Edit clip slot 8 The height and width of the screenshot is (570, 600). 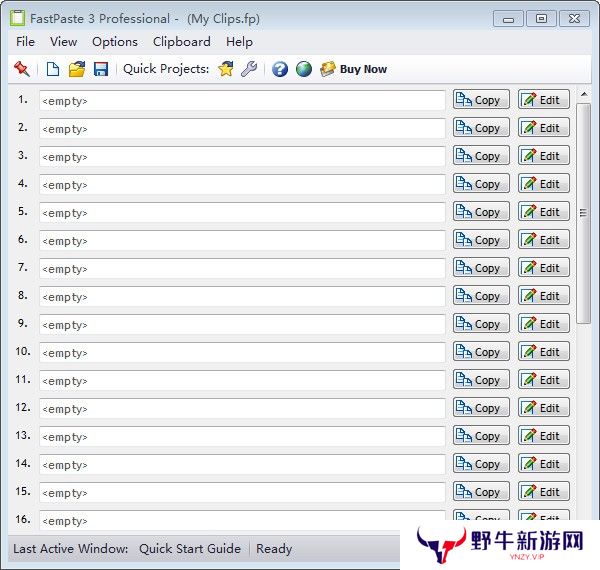[x=544, y=295]
